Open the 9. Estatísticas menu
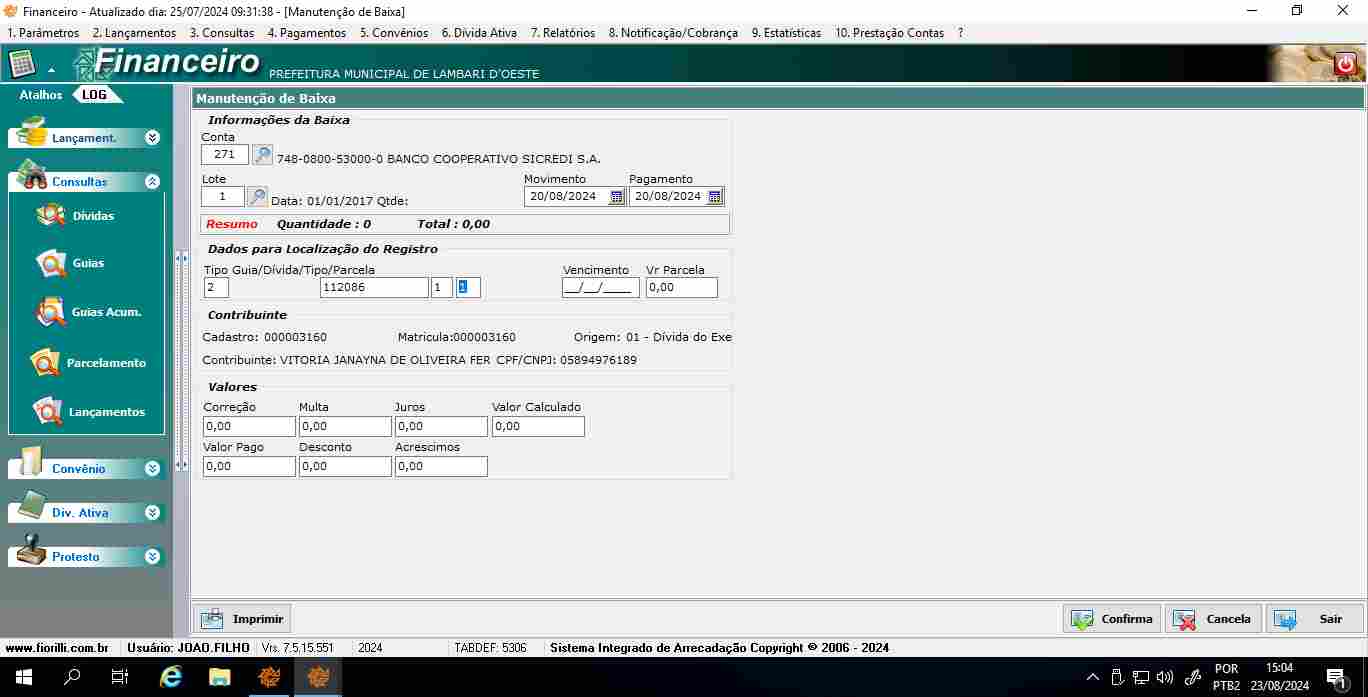 click(x=786, y=33)
